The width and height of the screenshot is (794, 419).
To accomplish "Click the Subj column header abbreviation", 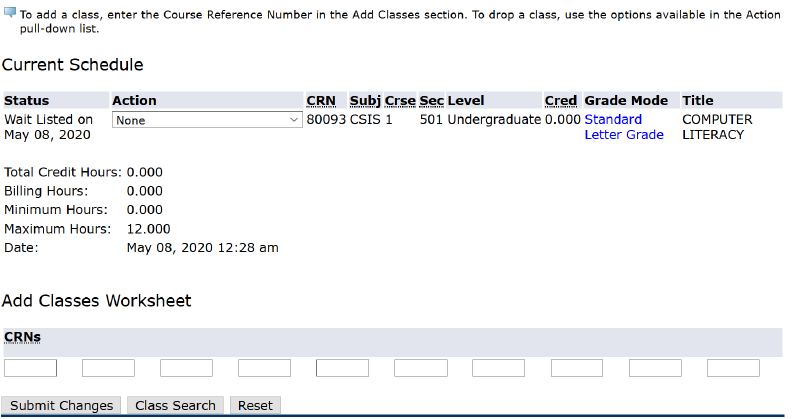I will pos(364,101).
